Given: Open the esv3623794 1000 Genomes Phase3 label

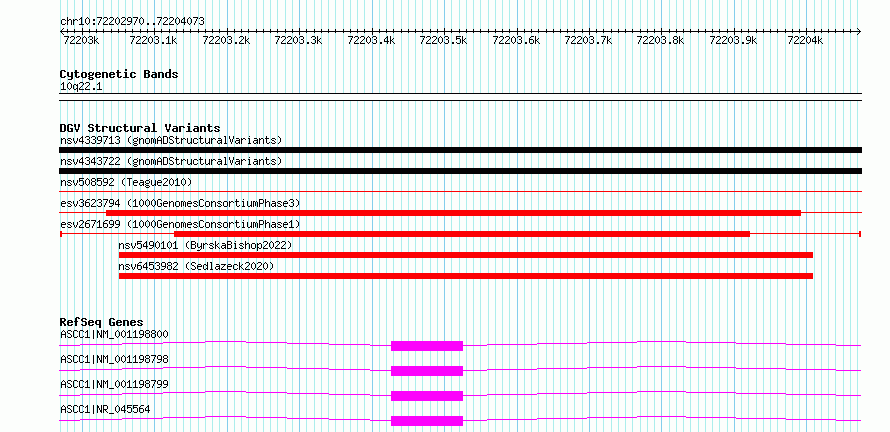Looking at the screenshot, I should [180, 203].
